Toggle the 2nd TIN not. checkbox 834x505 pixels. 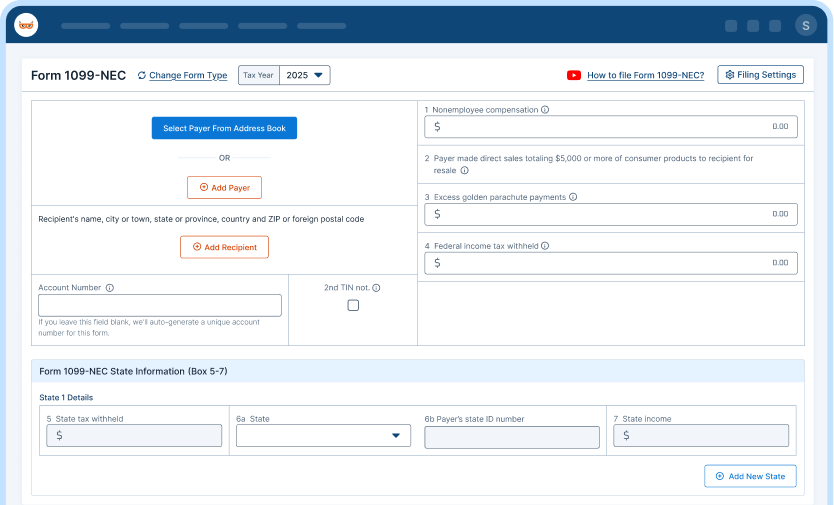click(x=353, y=305)
